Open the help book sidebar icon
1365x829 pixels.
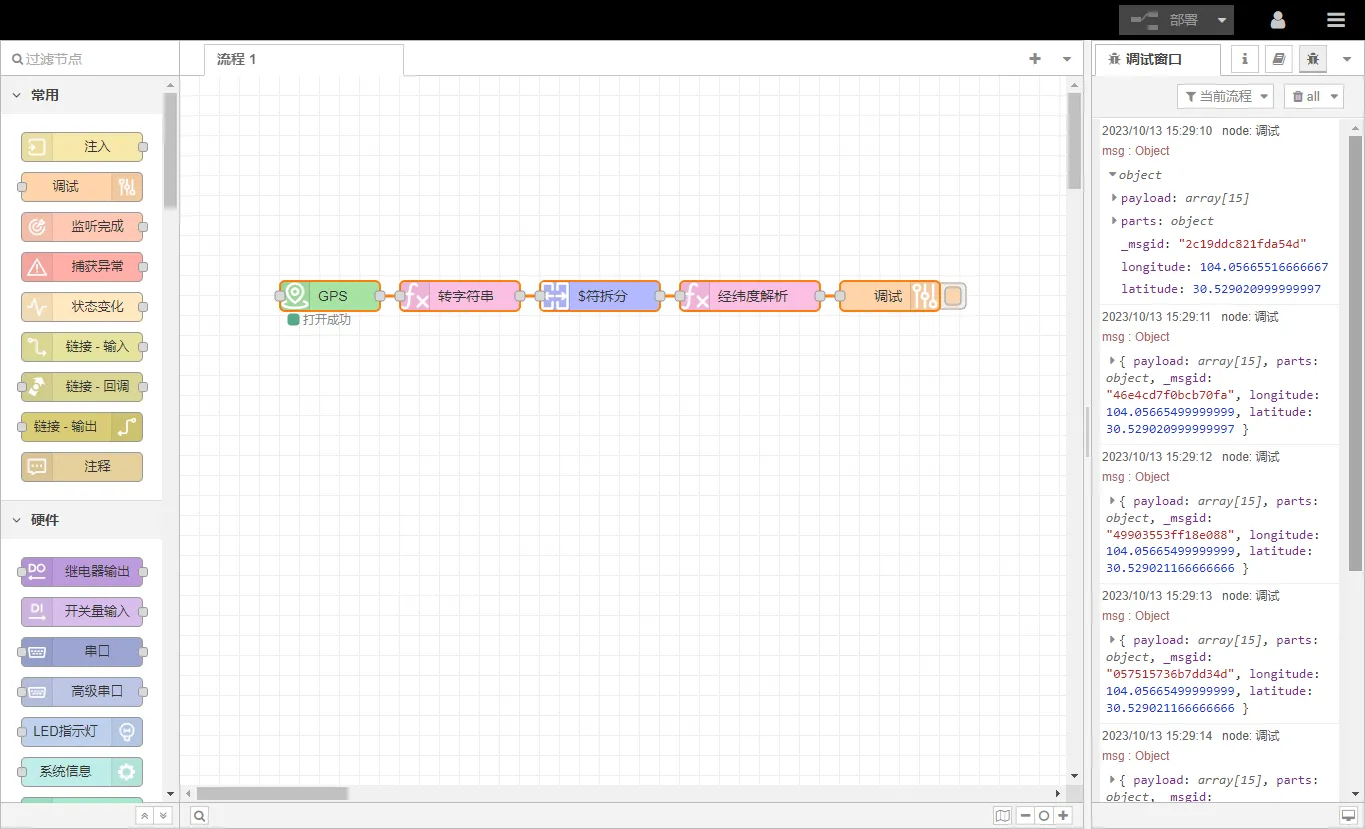[1278, 59]
